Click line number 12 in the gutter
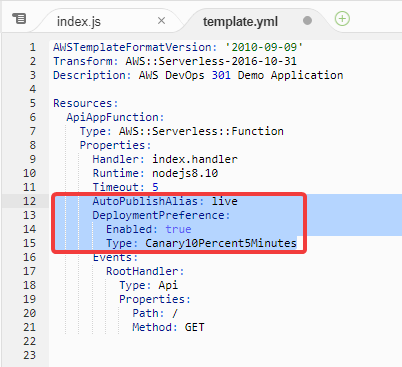 29,201
